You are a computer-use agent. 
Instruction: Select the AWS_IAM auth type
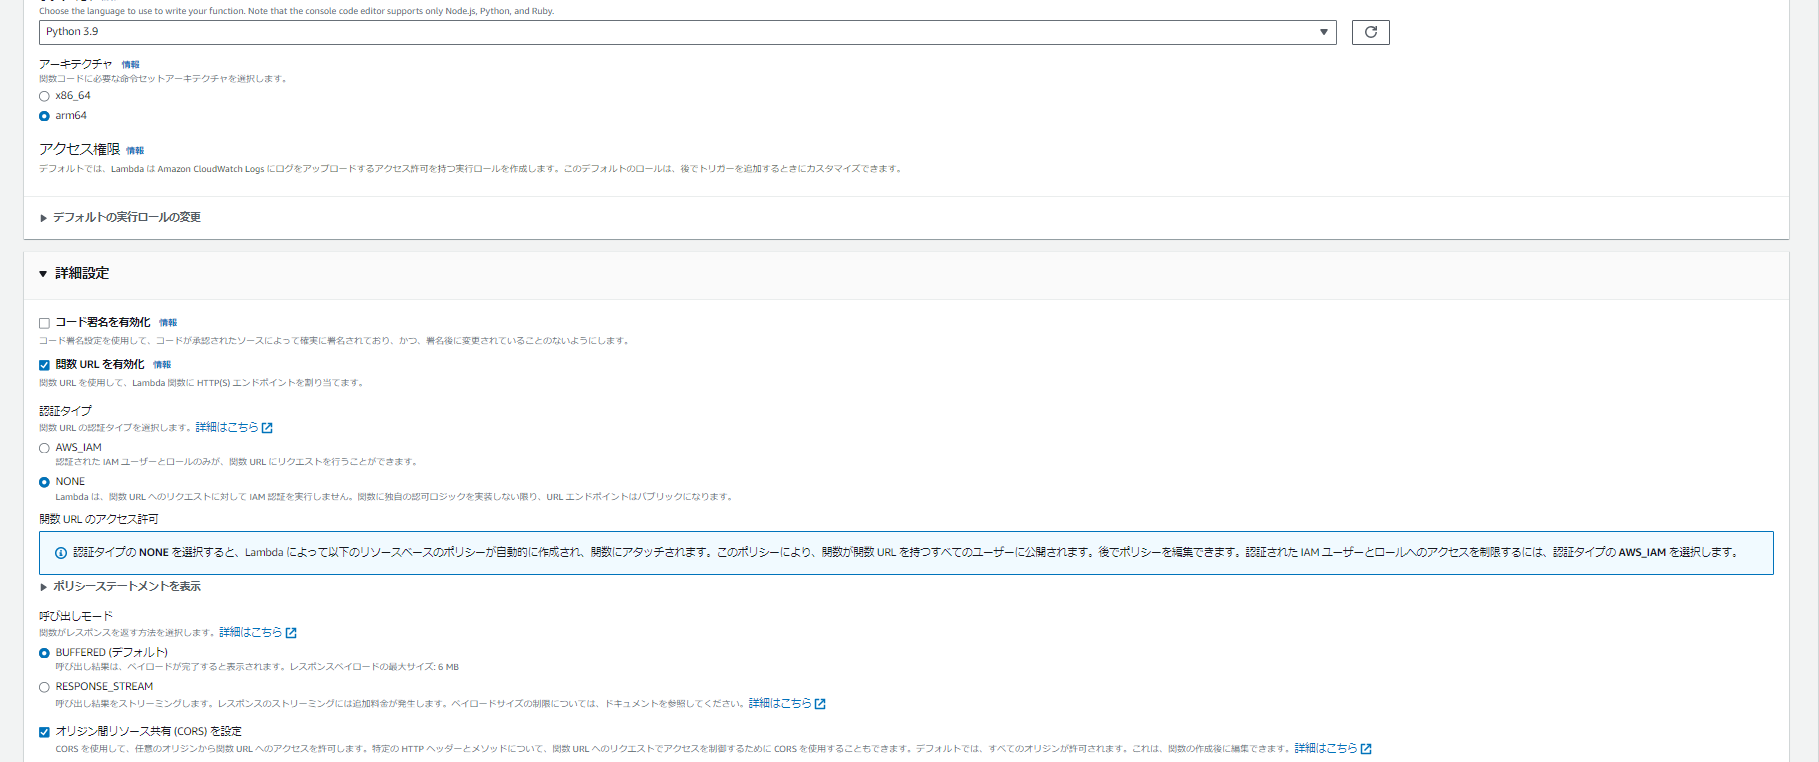click(44, 448)
